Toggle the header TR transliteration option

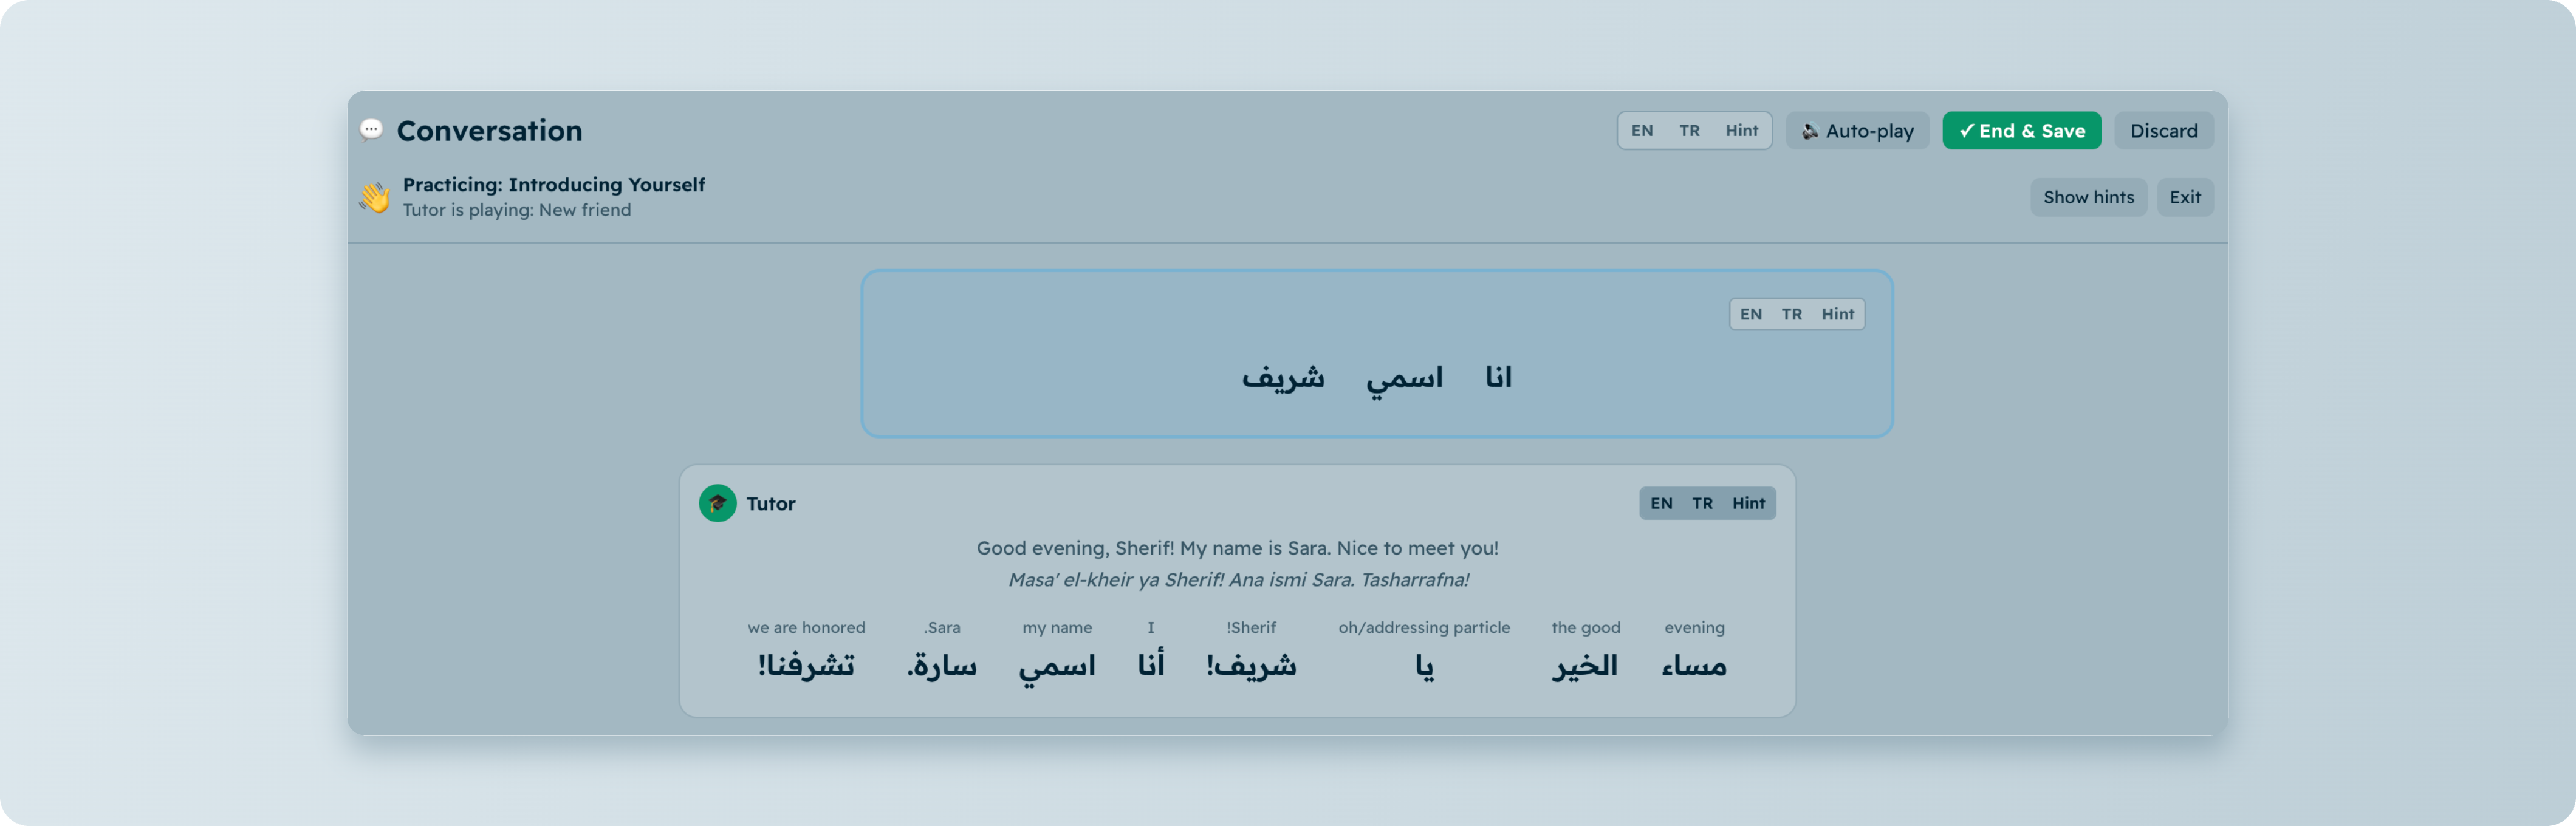tap(1689, 131)
